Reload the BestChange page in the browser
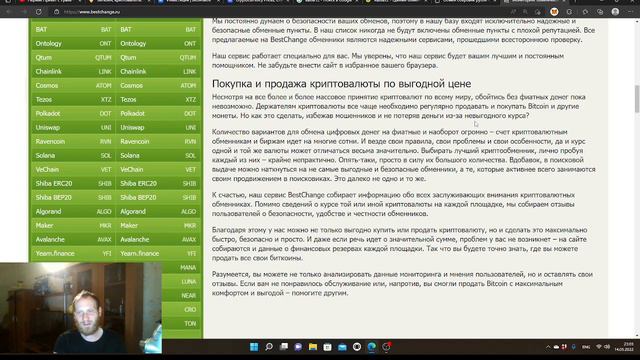 click(x=38, y=12)
